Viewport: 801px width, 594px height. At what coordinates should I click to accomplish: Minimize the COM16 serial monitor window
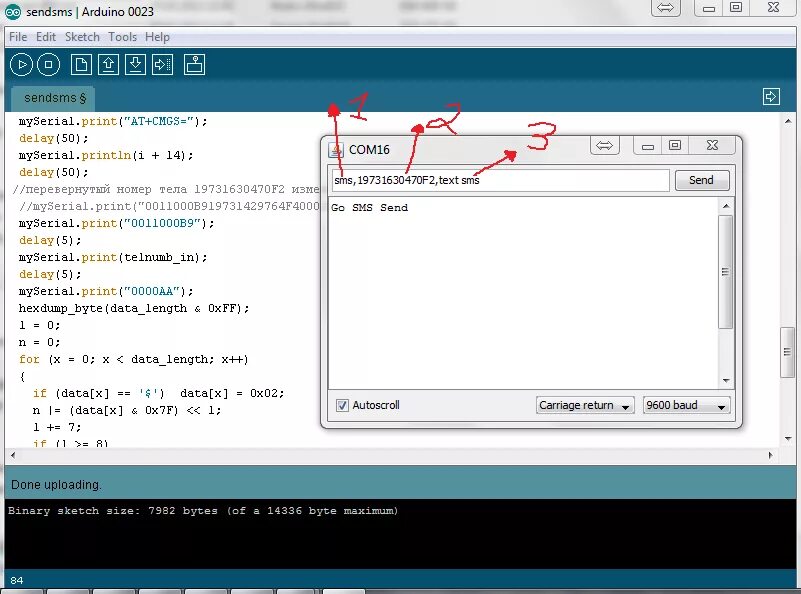tap(648, 146)
